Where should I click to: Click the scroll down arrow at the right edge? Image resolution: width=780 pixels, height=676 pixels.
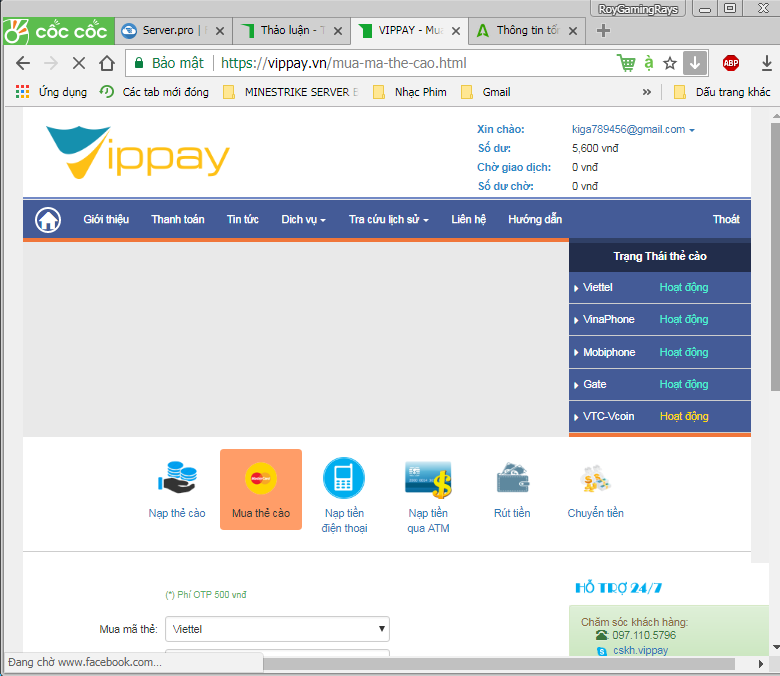[776, 648]
